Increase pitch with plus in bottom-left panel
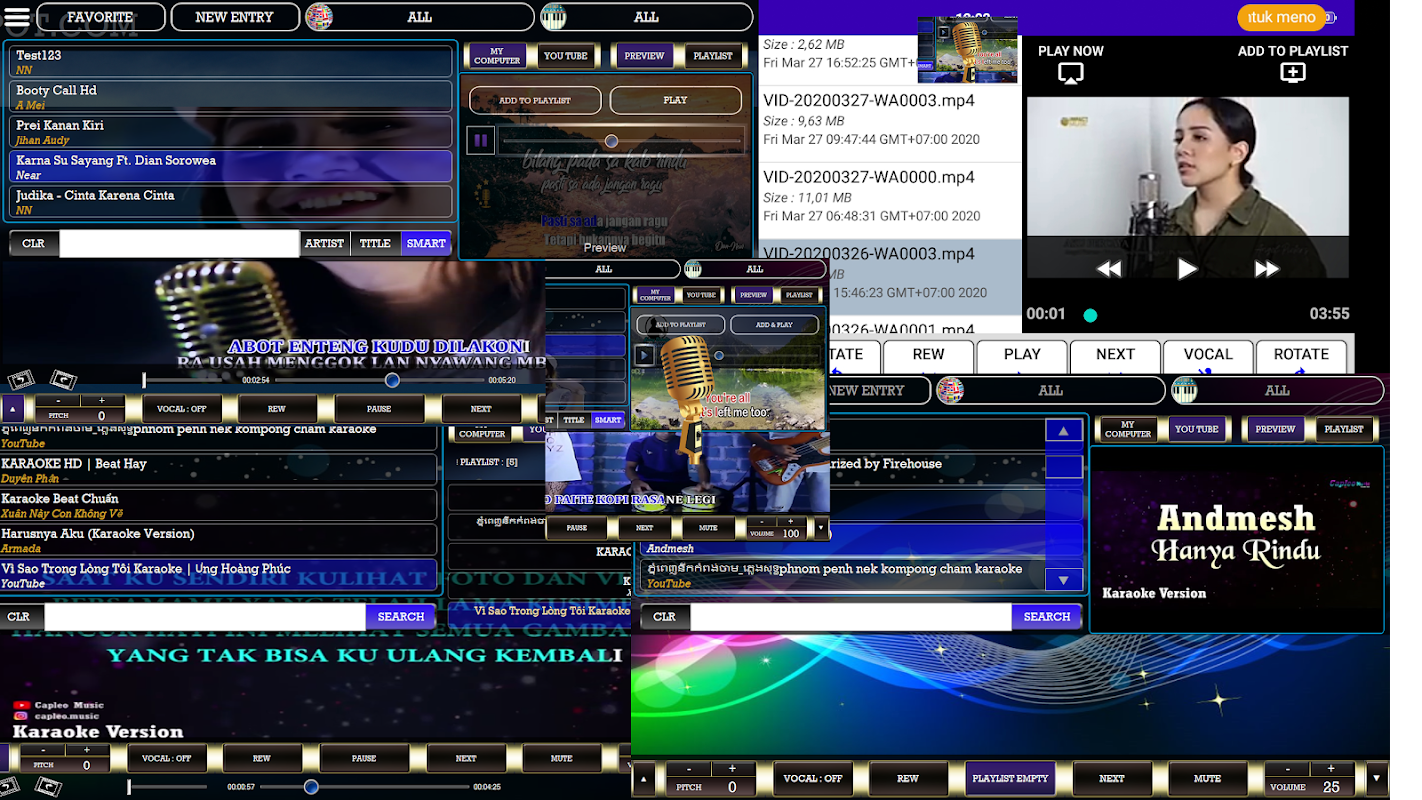This screenshot has height=800, width=1422. 86,750
